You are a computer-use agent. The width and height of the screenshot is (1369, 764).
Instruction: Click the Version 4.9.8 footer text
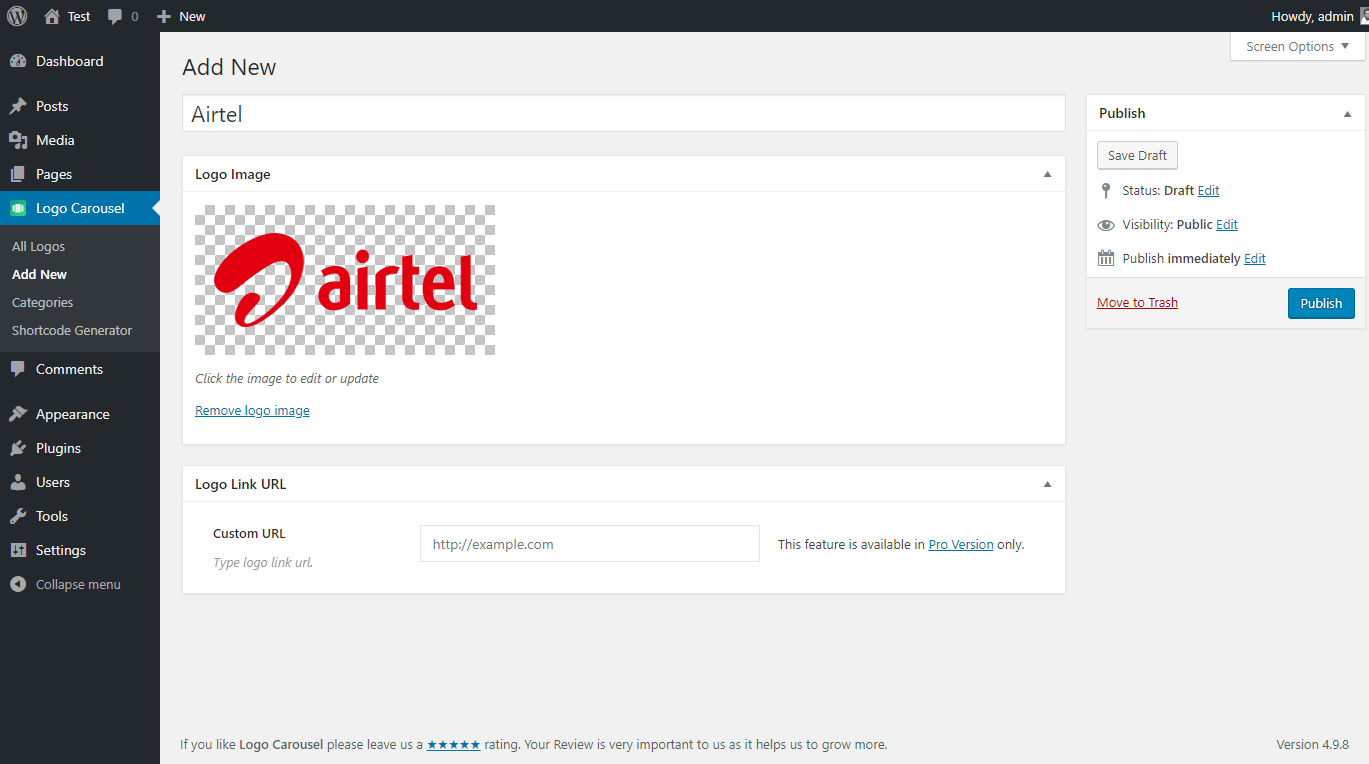(1313, 744)
